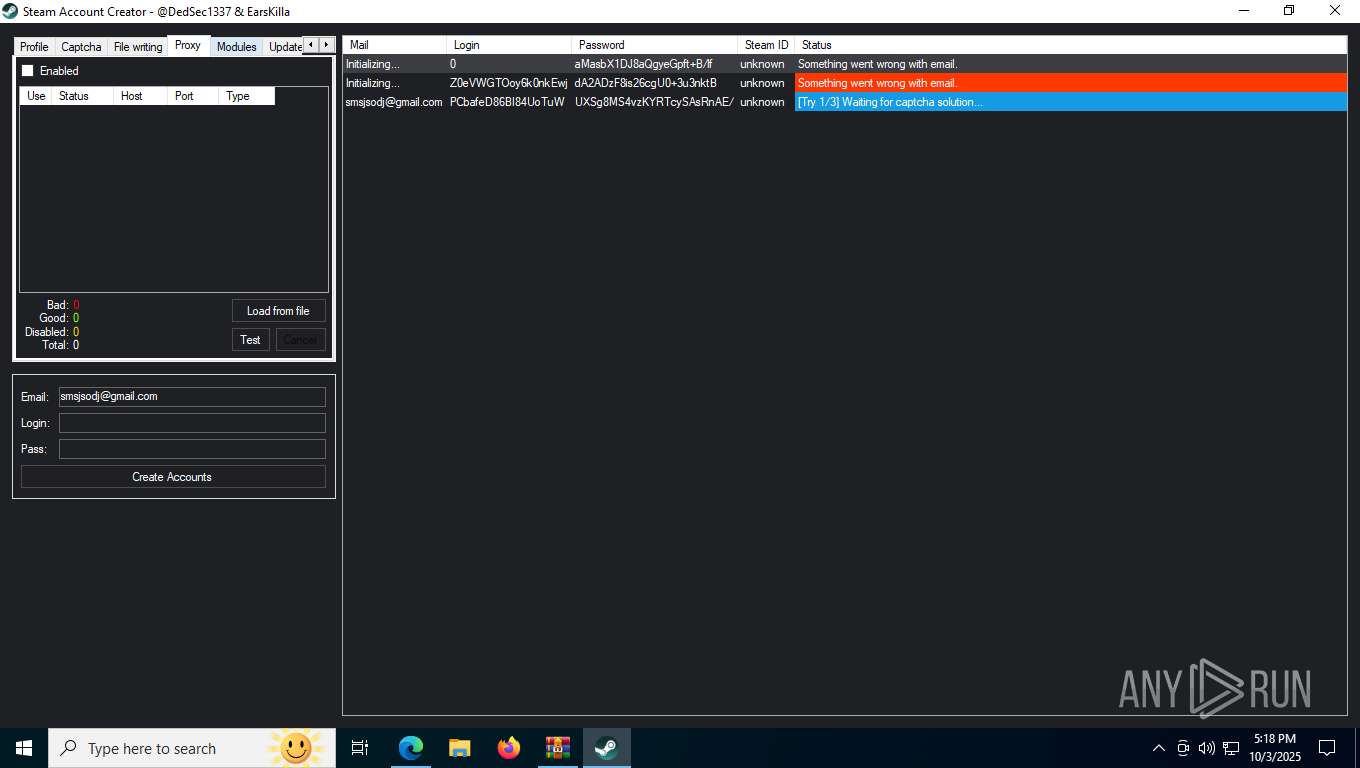Click the Create Accounts button
This screenshot has height=768, width=1360.
click(x=173, y=477)
